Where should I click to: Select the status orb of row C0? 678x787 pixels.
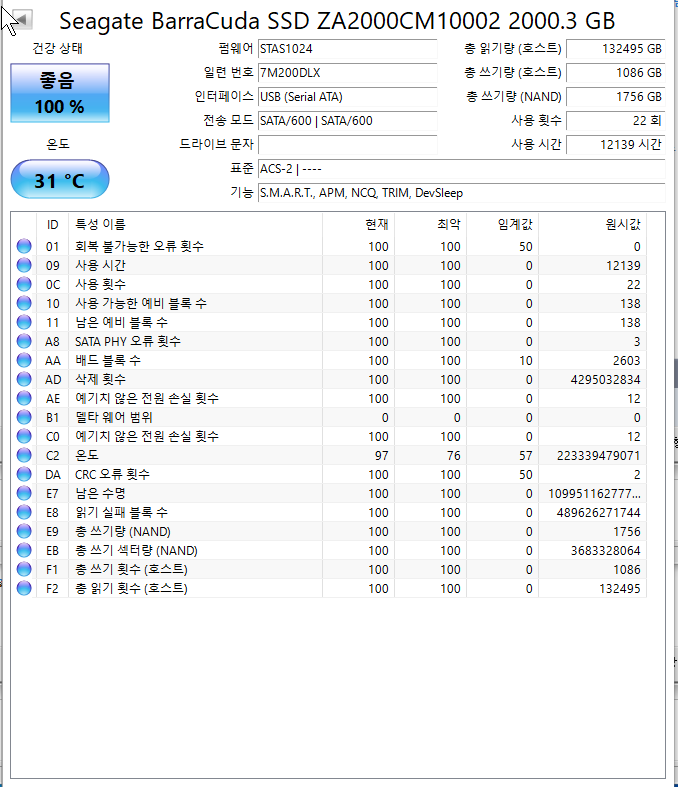pyautogui.click(x=24, y=436)
